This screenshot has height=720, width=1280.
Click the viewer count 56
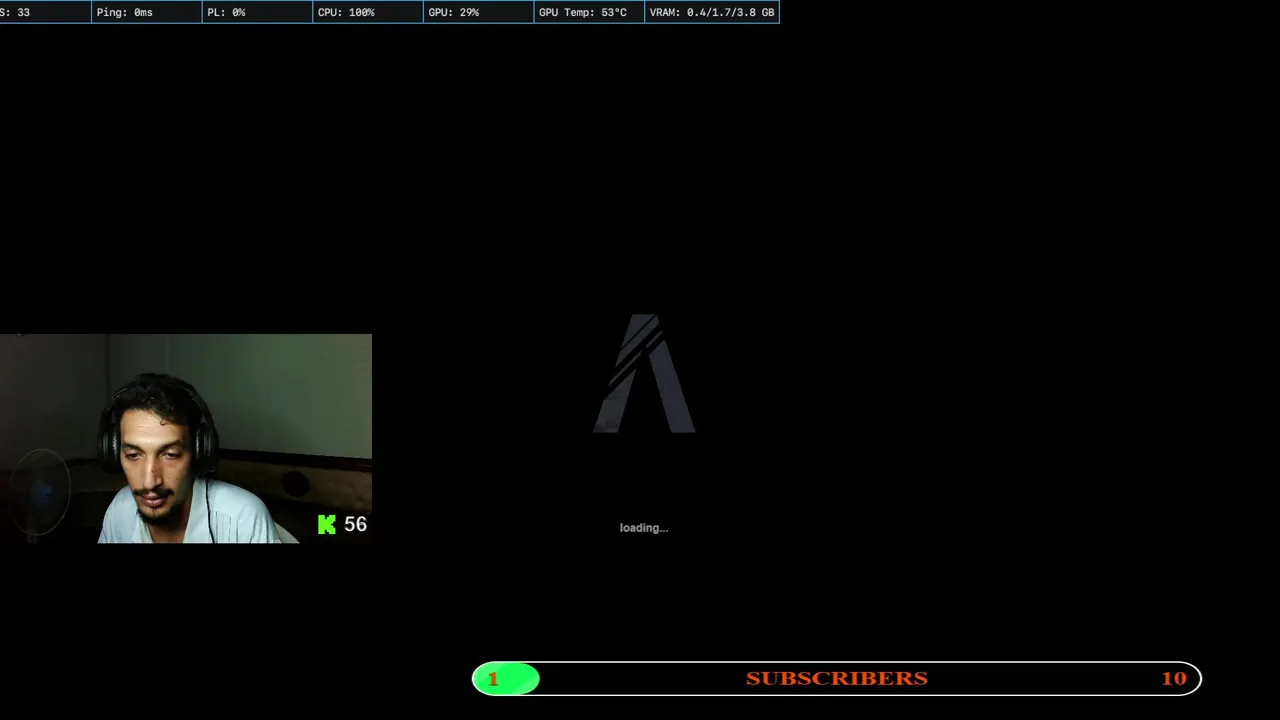tap(355, 524)
